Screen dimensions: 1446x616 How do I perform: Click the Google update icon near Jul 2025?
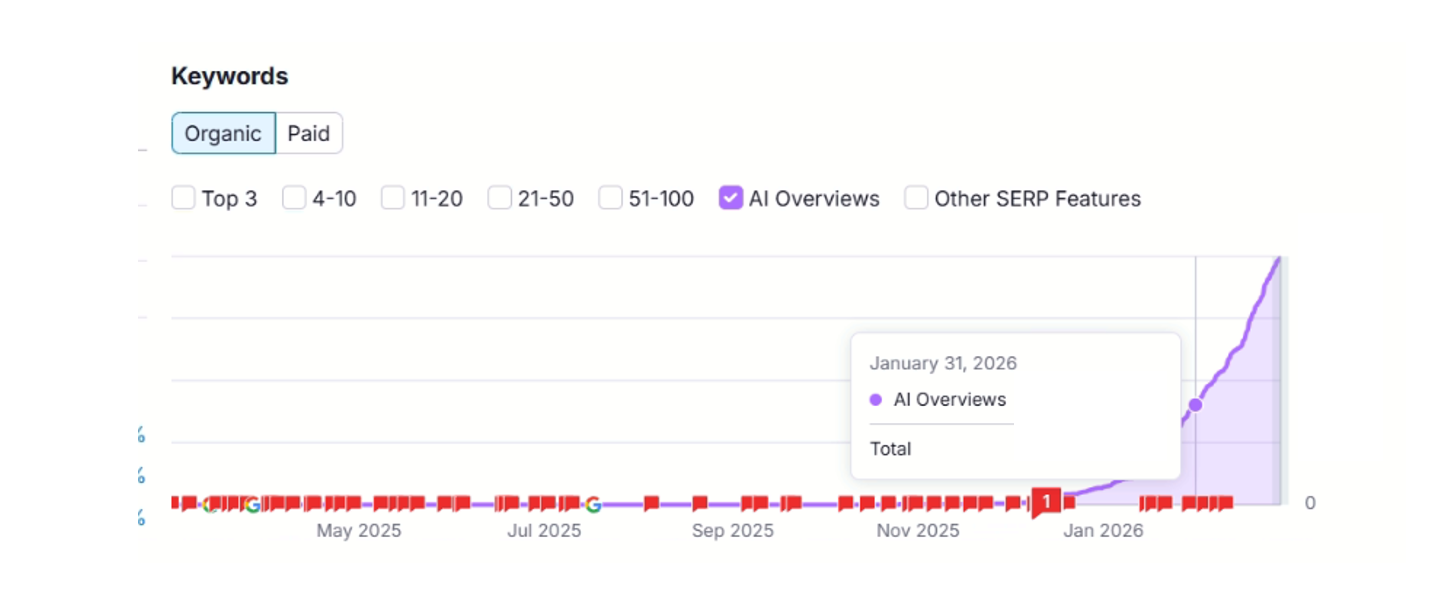pos(593,504)
